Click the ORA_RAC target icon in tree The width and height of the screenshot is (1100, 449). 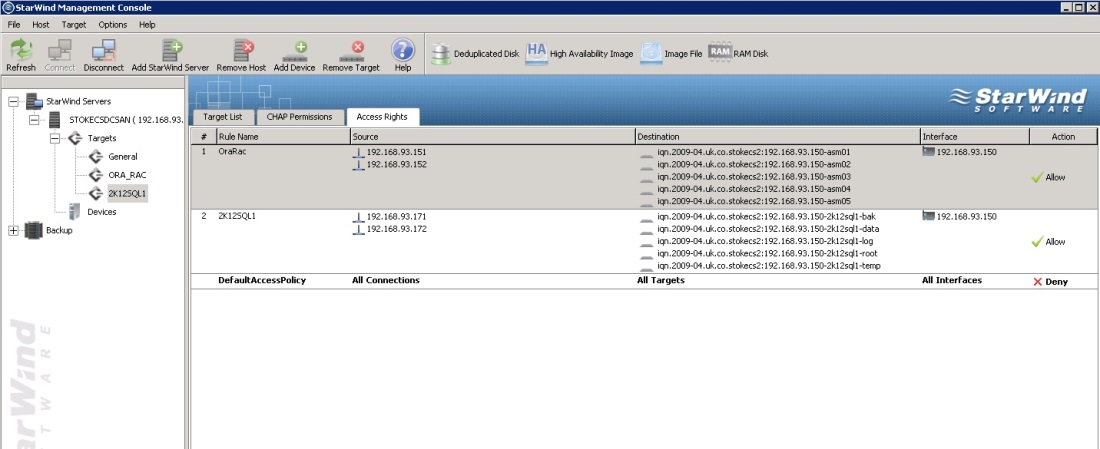pos(96,175)
